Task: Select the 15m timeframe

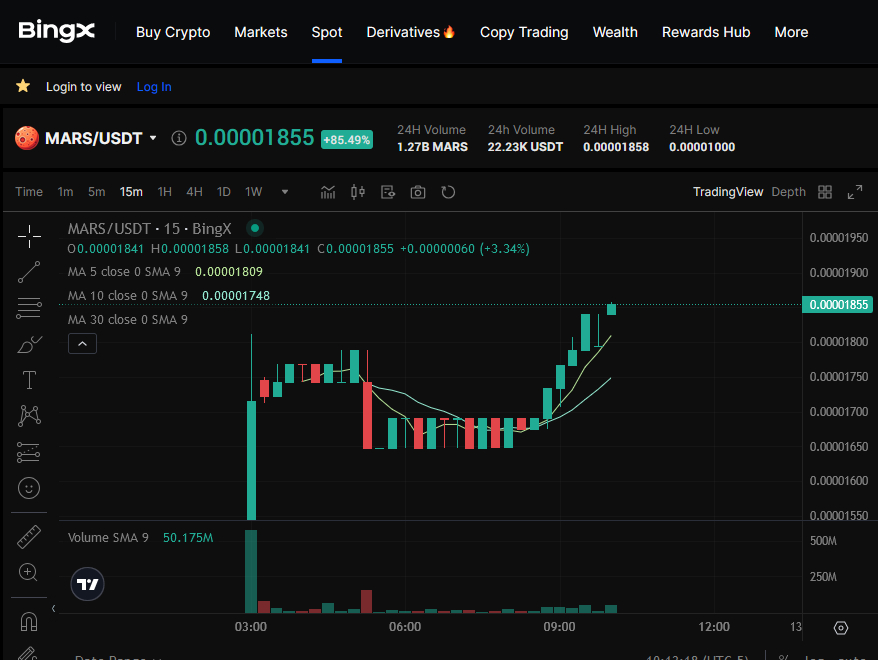Action: pyautogui.click(x=131, y=192)
